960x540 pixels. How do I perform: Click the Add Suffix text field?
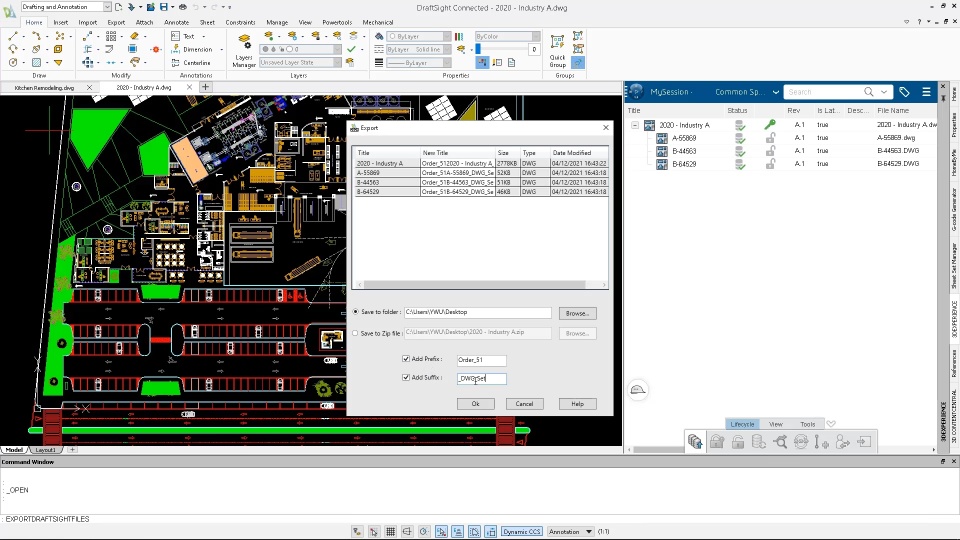click(x=481, y=378)
